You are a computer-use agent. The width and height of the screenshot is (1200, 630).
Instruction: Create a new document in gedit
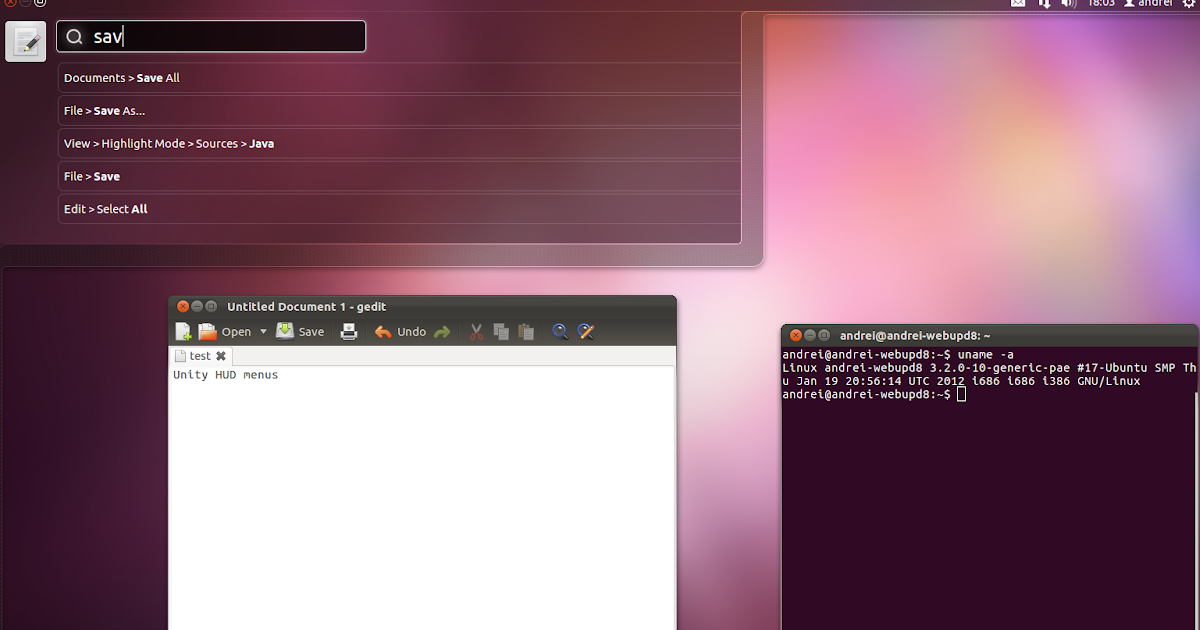[183, 331]
